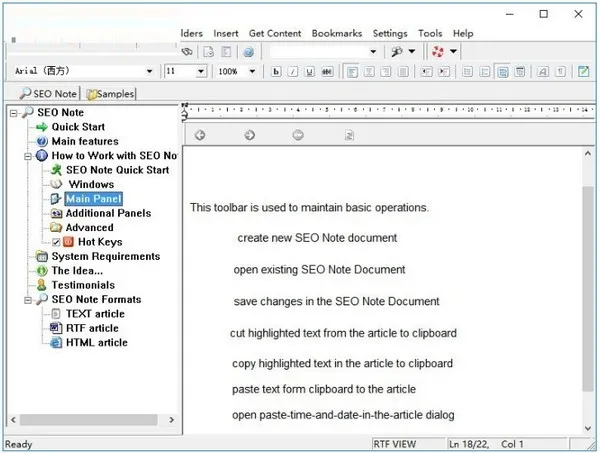Click the scroll-down arrow of the article
The width and height of the screenshot is (600, 453).
click(x=588, y=429)
